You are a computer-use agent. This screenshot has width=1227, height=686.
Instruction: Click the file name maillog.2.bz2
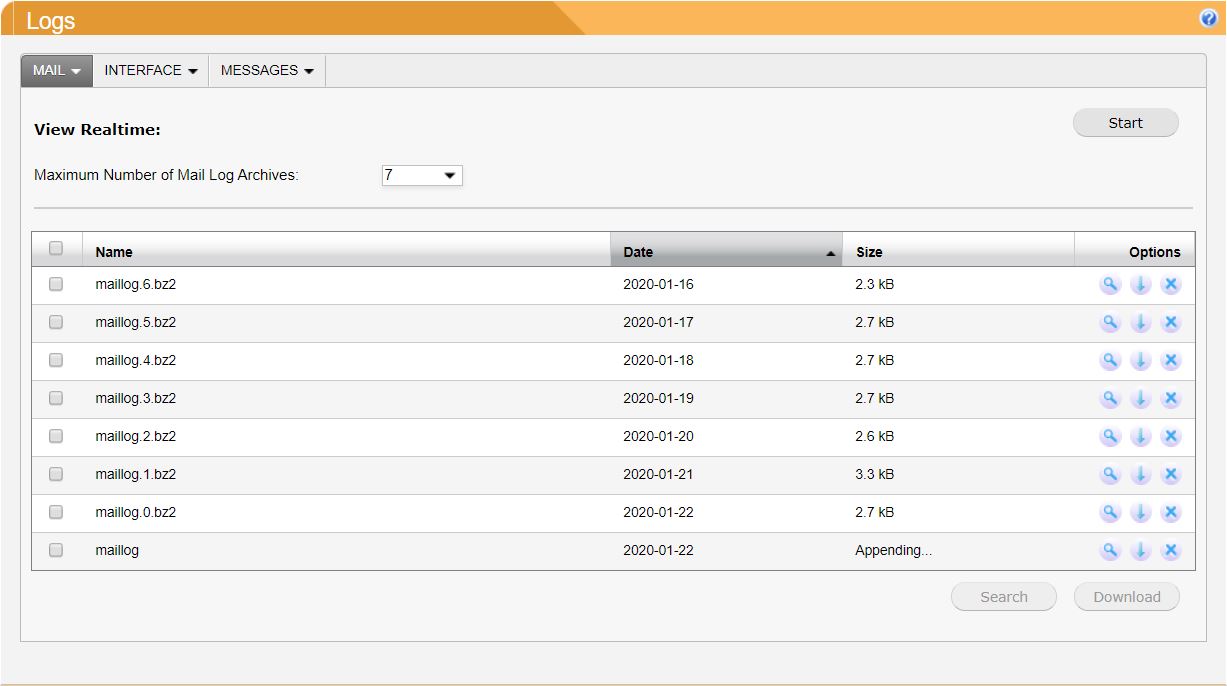136,437
